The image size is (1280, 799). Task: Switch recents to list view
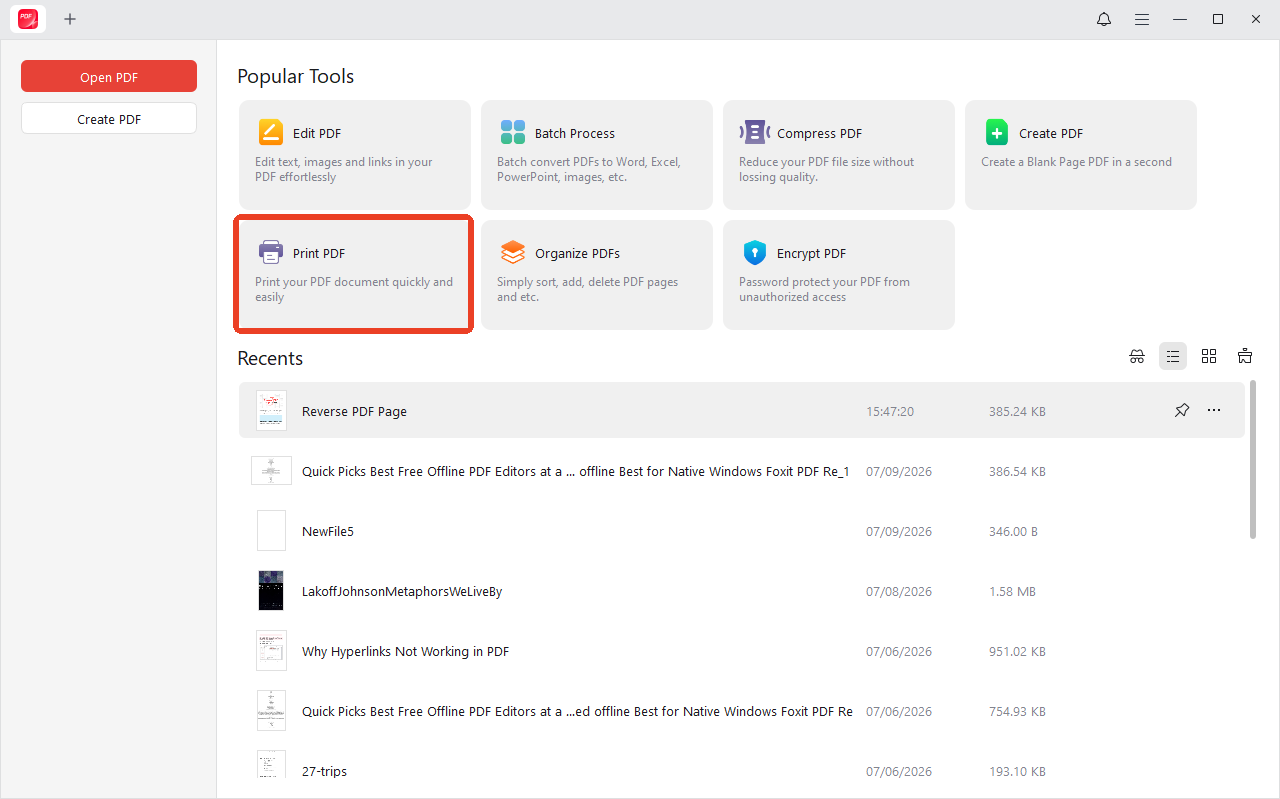click(x=1173, y=356)
